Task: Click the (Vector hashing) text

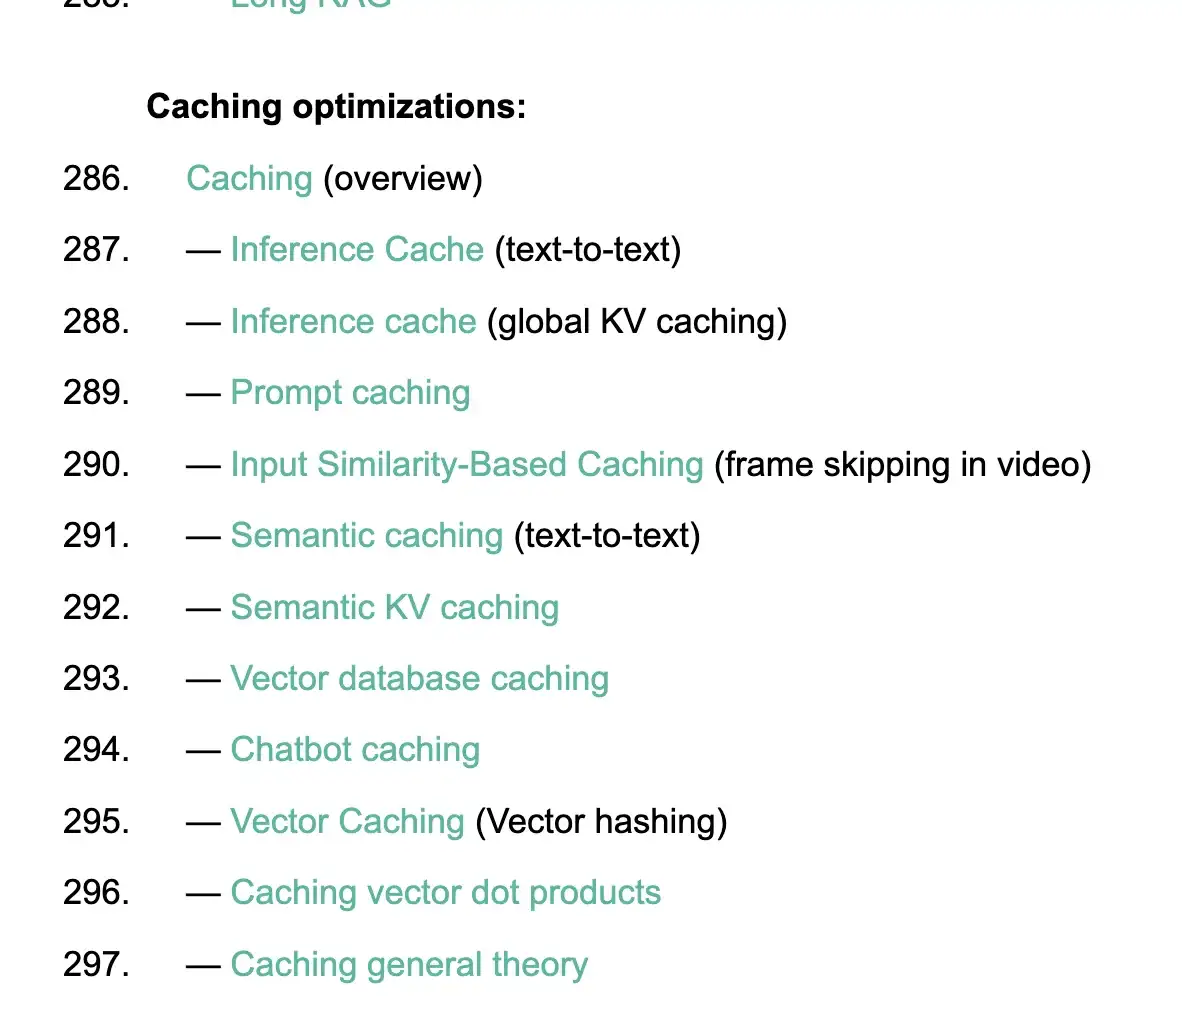Action: pyautogui.click(x=601, y=822)
